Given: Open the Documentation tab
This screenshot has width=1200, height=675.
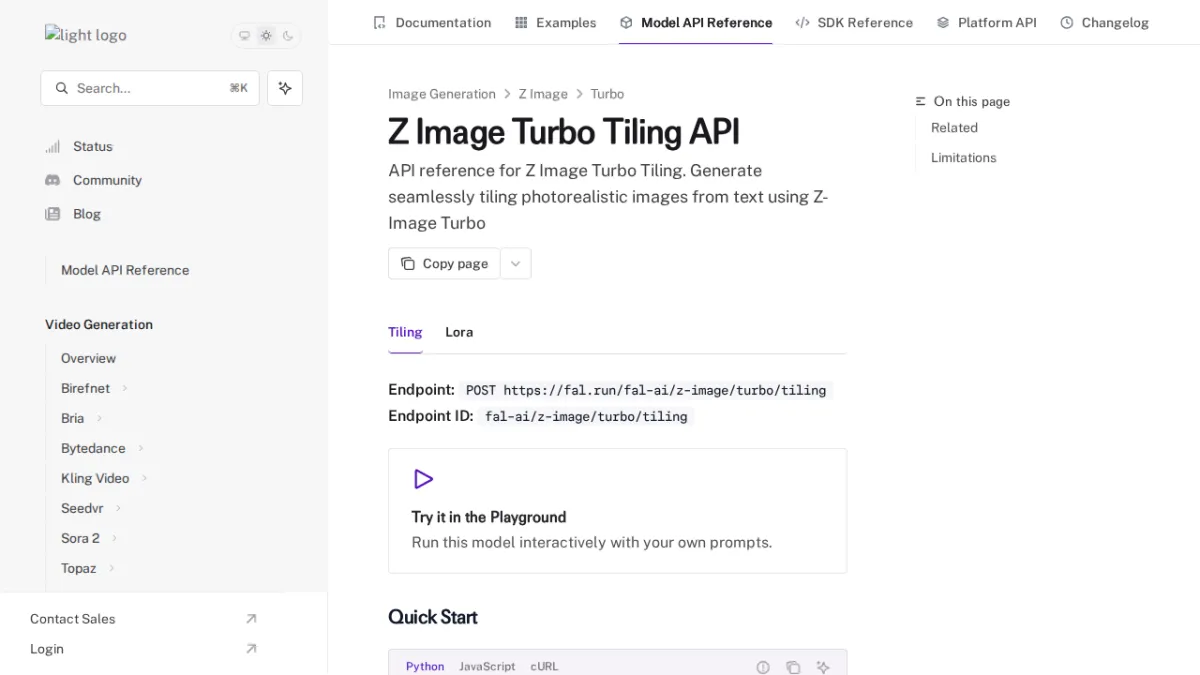Looking at the screenshot, I should click(x=432, y=22).
